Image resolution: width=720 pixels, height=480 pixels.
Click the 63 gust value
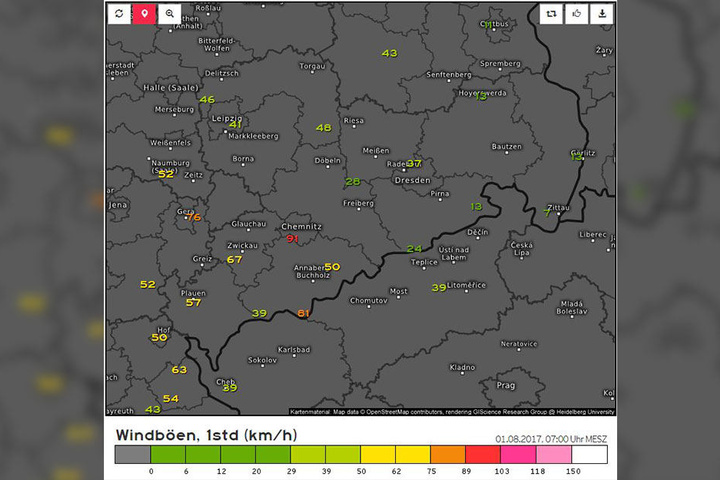tap(179, 370)
